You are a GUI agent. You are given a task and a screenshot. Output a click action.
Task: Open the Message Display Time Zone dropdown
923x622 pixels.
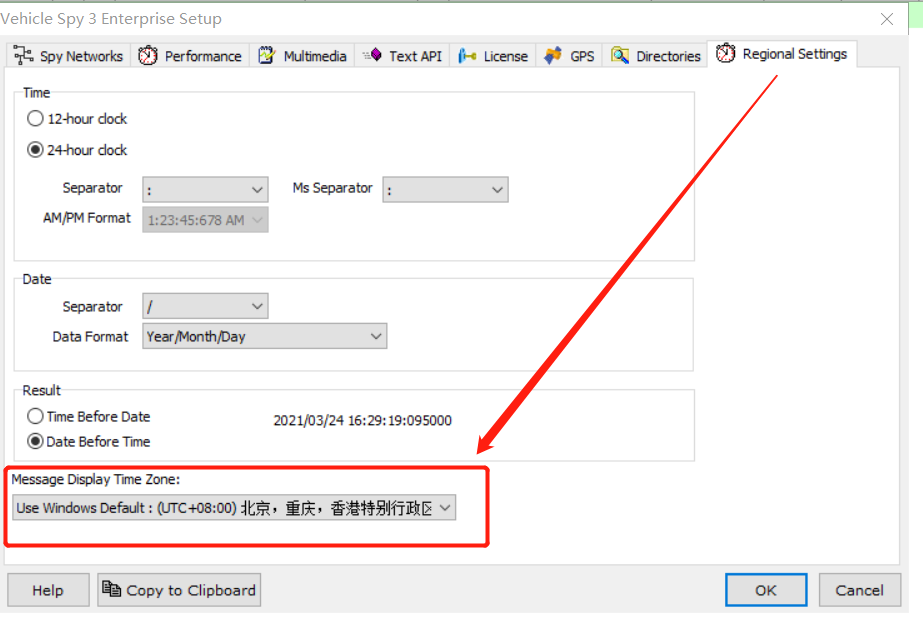pos(234,507)
